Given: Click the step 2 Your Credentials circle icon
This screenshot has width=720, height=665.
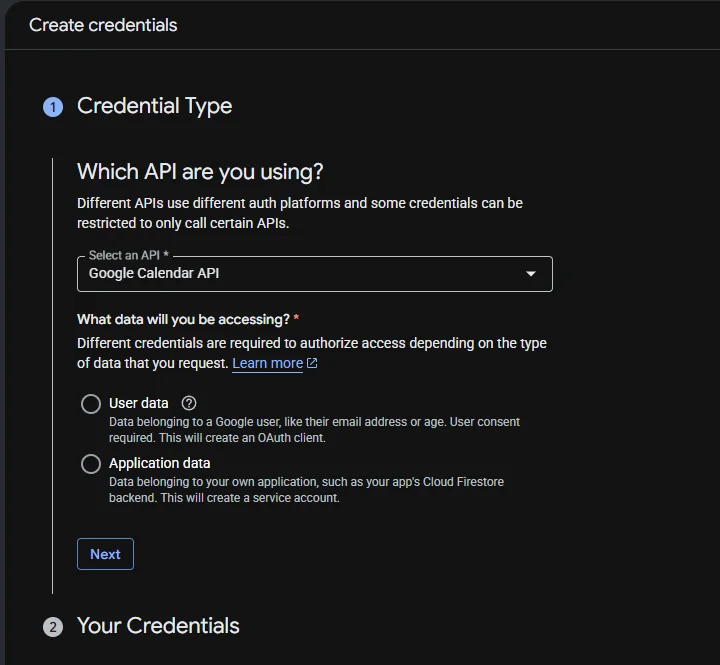Looking at the screenshot, I should 53,627.
